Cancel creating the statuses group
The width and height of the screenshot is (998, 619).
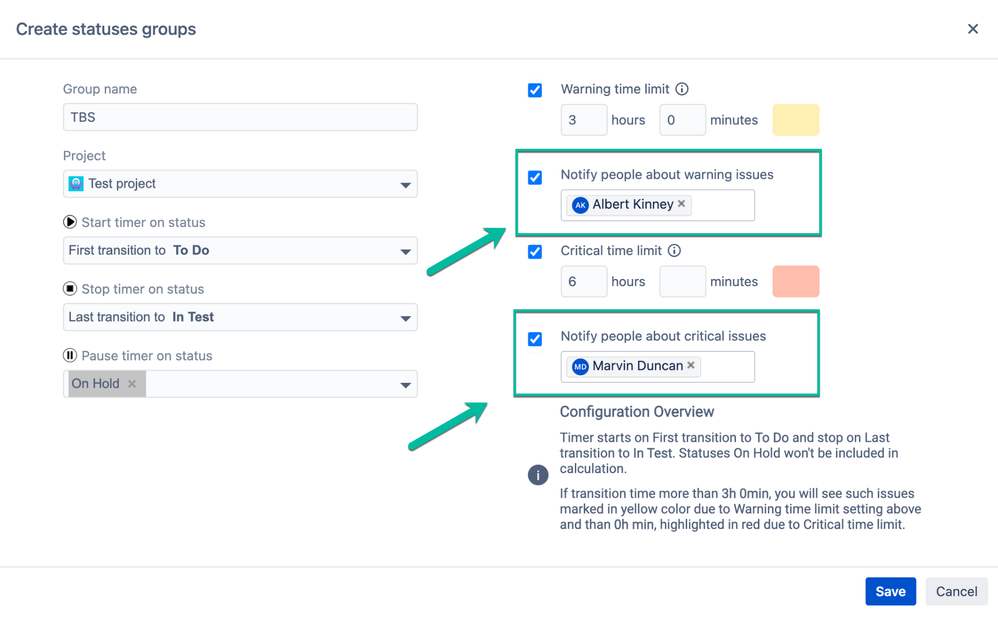pos(956,591)
